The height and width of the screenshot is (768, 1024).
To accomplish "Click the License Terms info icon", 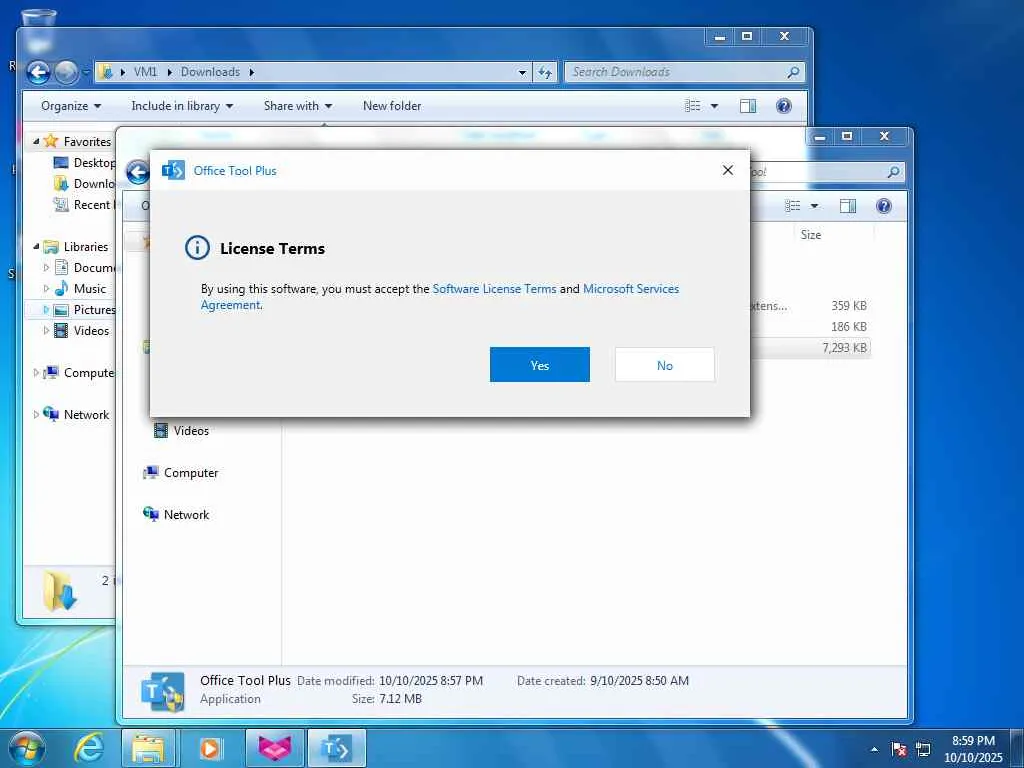I will pos(197,248).
